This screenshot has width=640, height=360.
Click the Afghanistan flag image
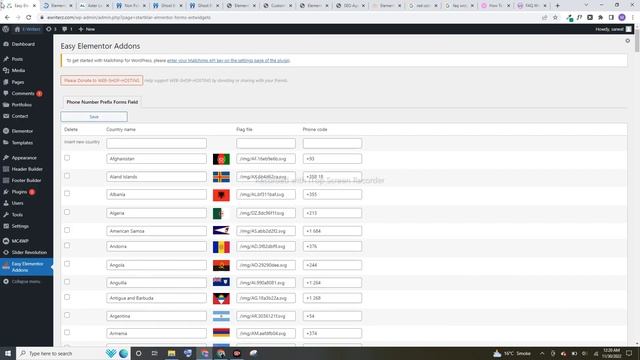click(221, 159)
